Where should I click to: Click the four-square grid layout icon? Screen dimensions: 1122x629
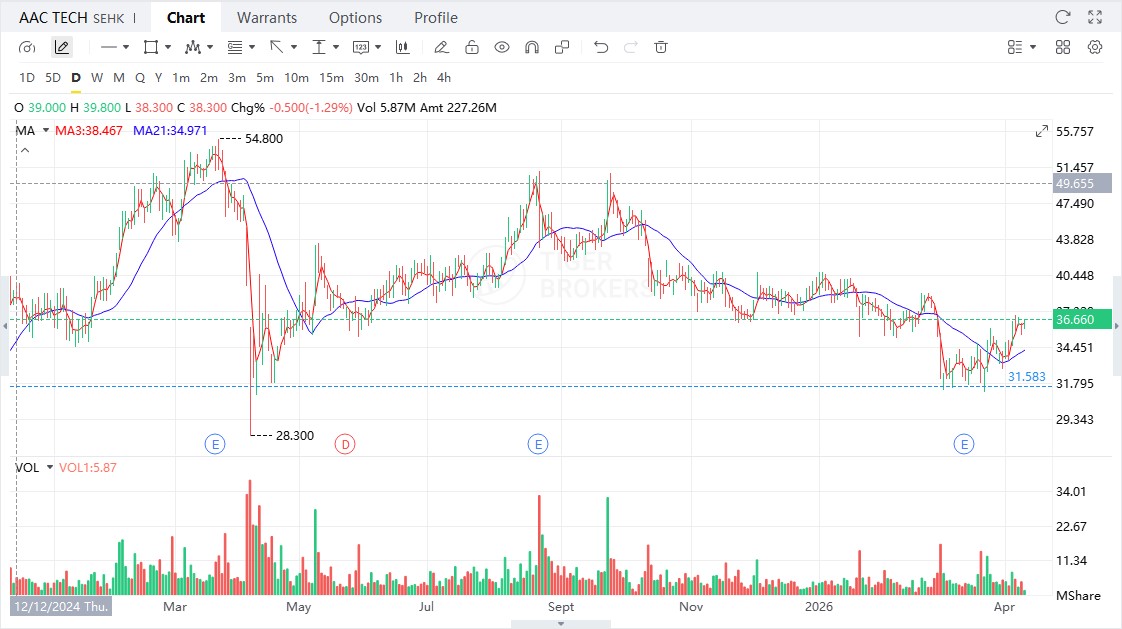coord(1063,47)
